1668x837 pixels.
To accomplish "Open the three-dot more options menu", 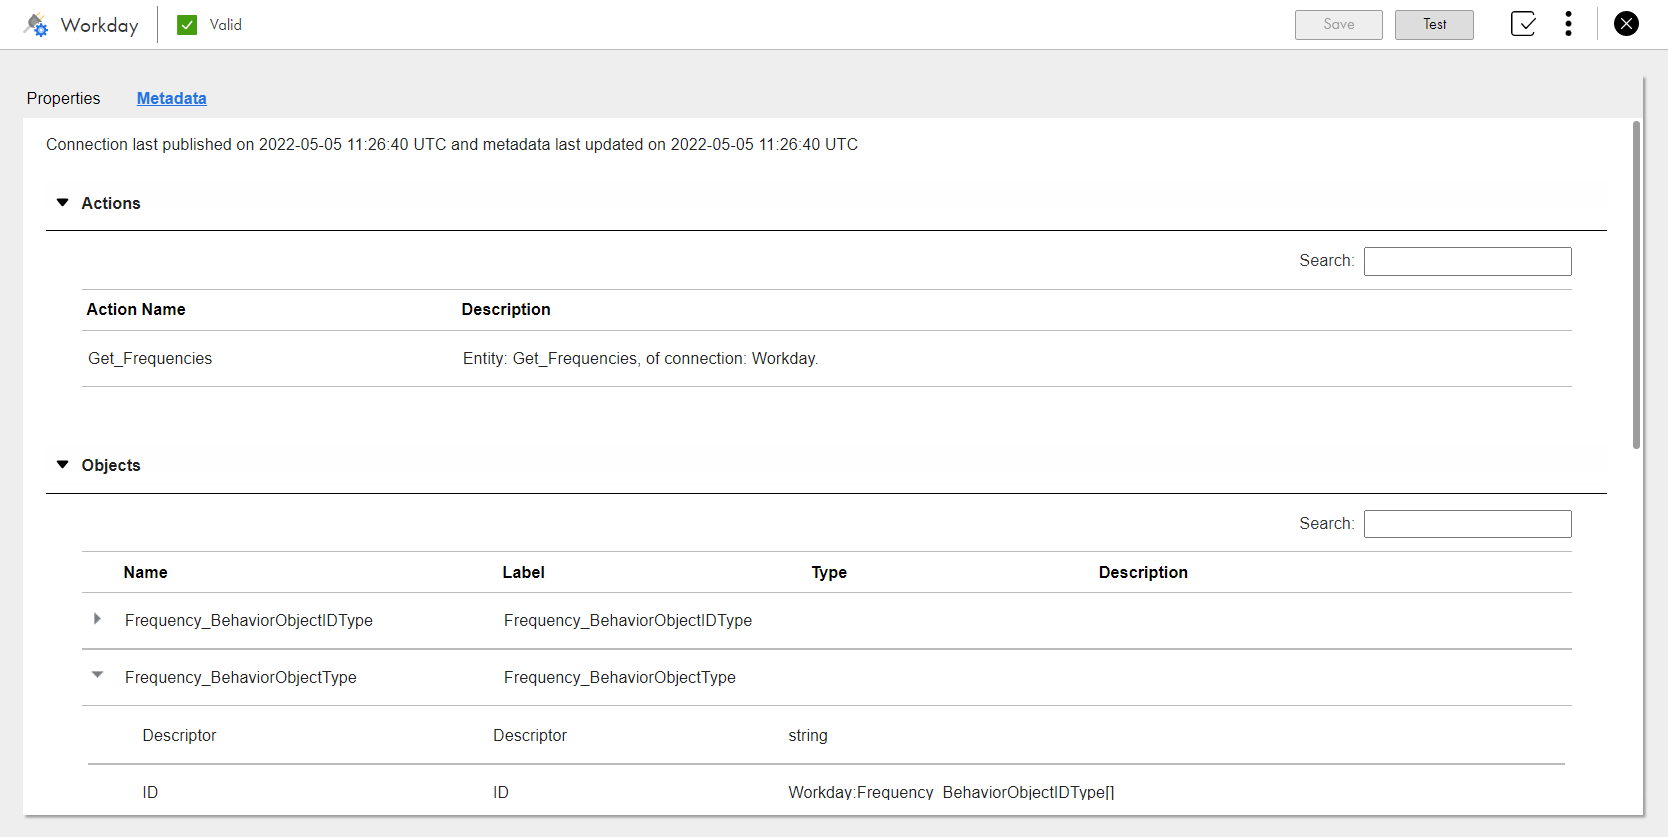I will (1568, 24).
